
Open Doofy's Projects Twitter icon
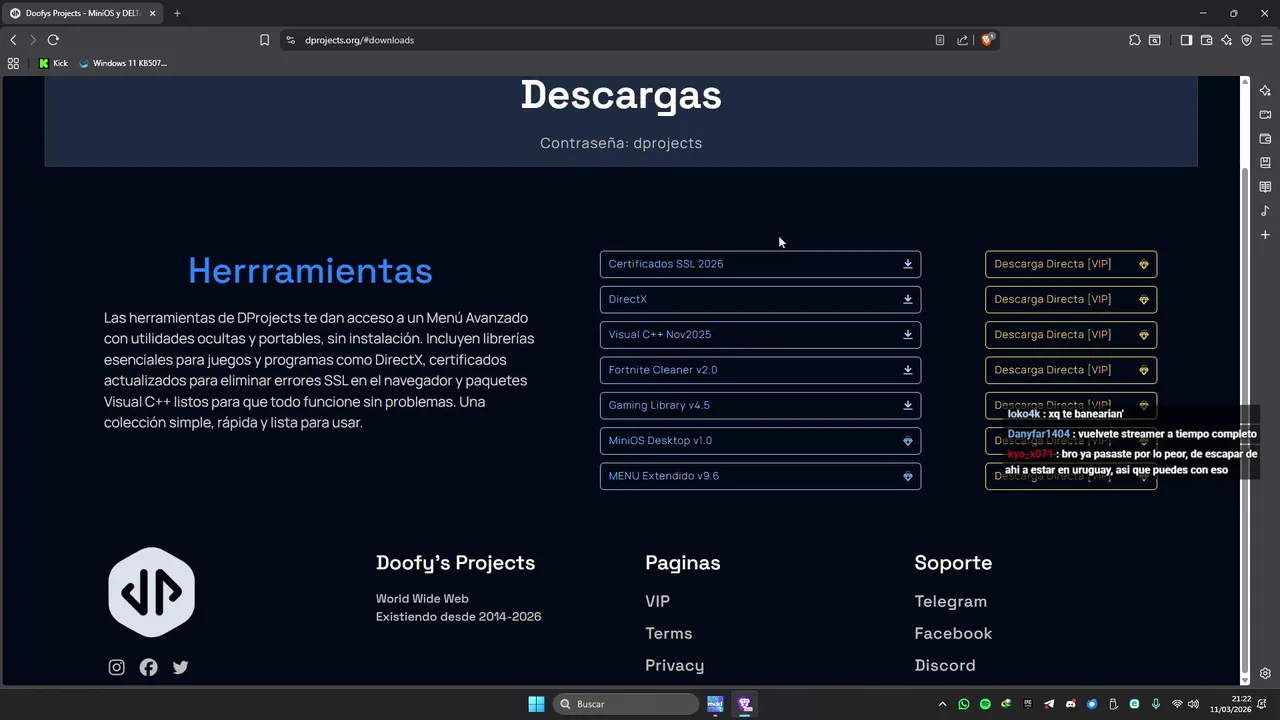181,667
